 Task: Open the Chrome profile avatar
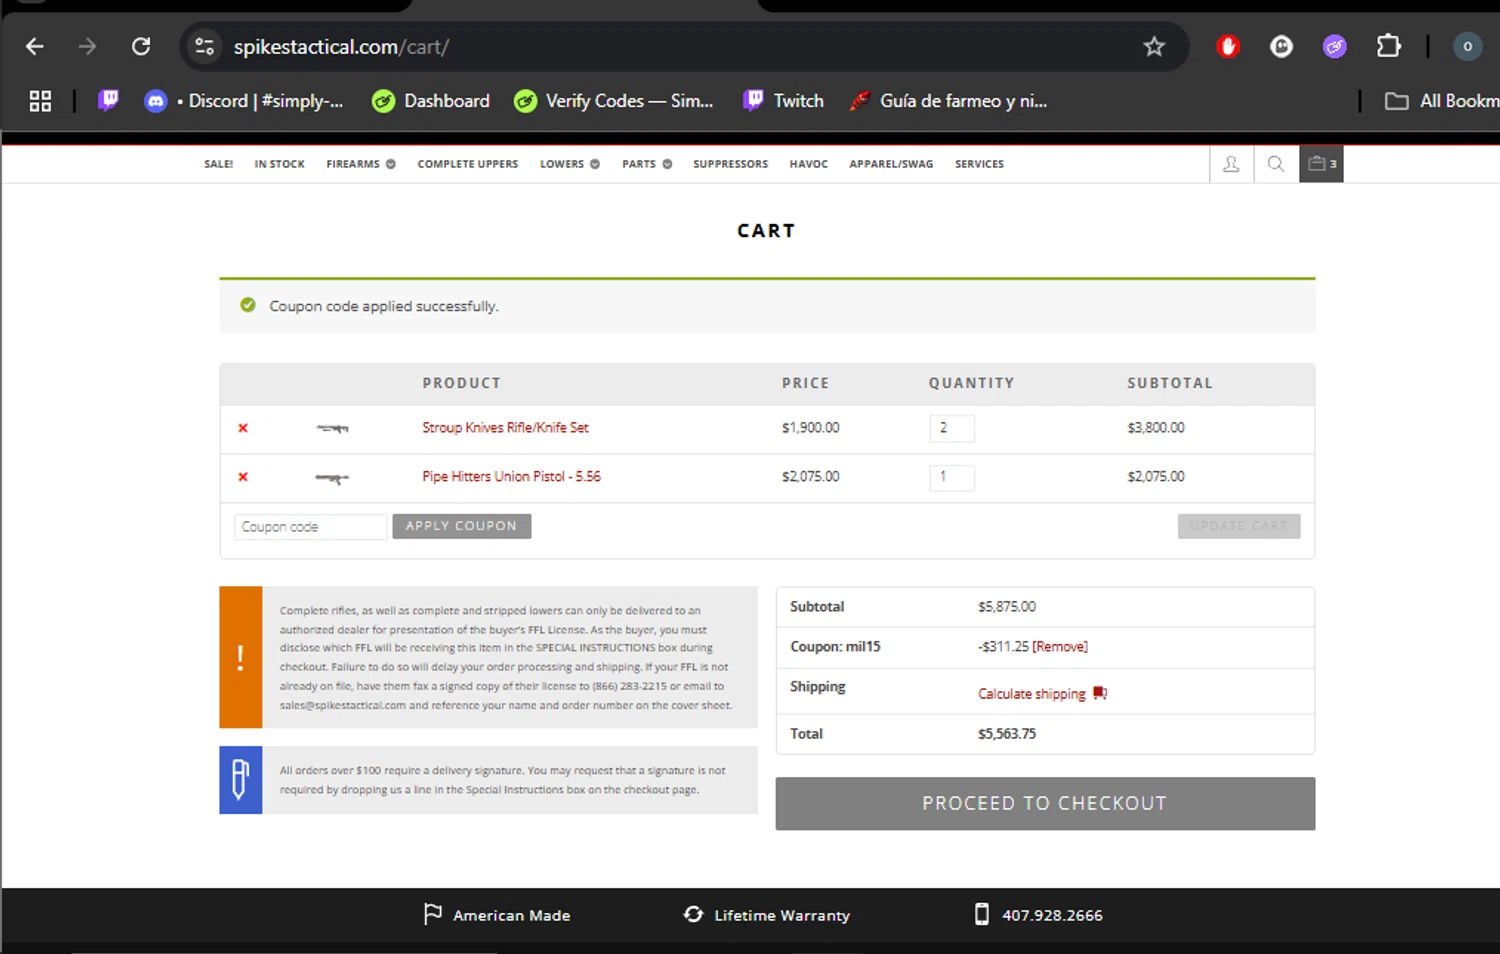pos(1467,46)
